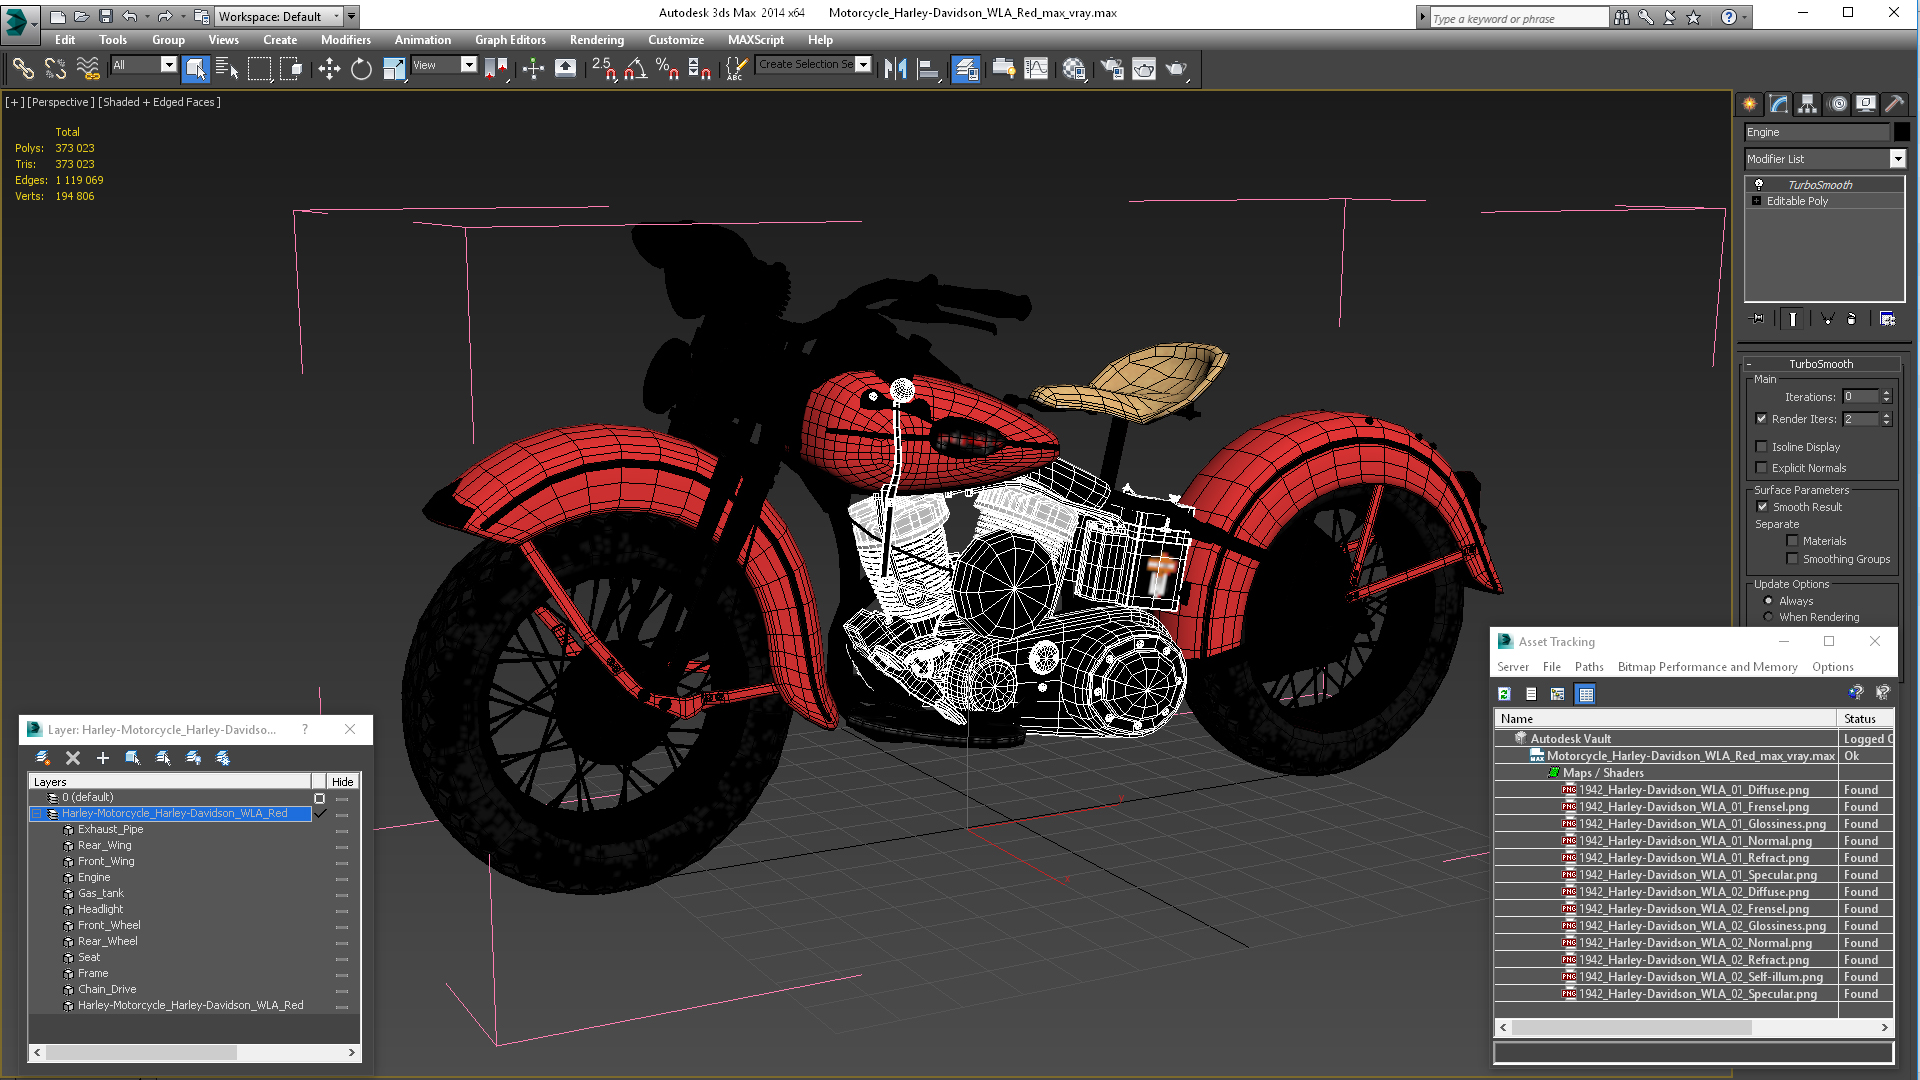Increase Iterations spinner value
Screen dimensions: 1920x1080
1886,393
